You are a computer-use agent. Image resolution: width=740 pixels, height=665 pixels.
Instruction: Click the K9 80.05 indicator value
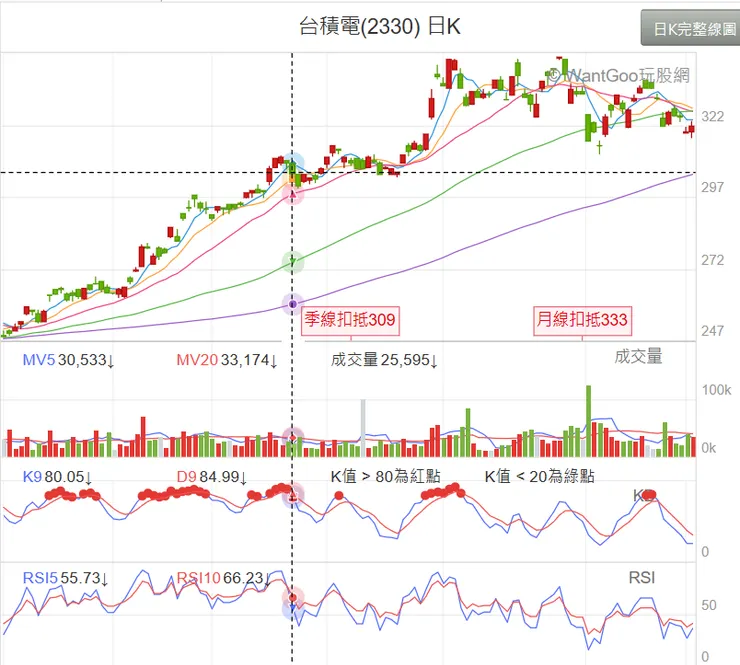[x=57, y=477]
